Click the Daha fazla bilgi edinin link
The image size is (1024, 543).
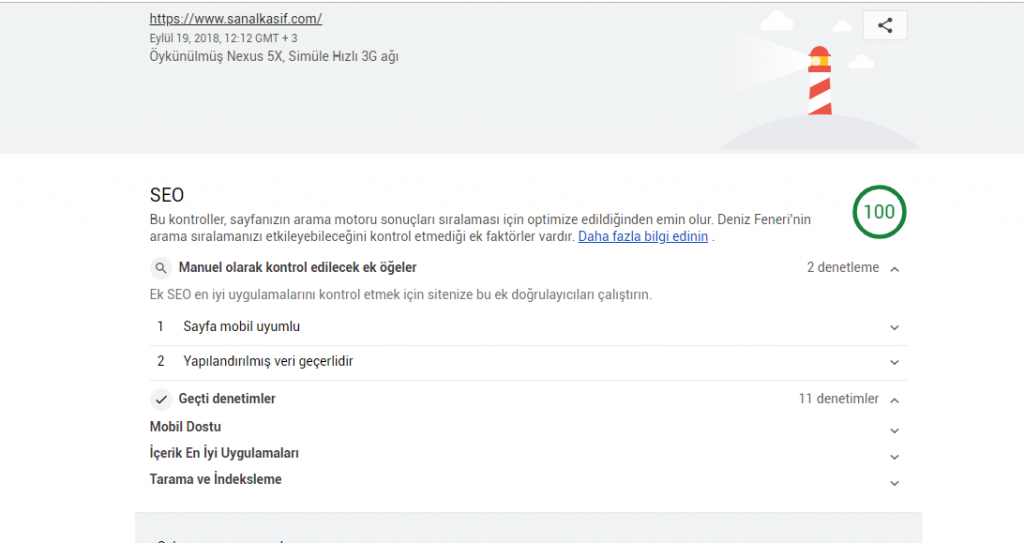click(x=642, y=237)
